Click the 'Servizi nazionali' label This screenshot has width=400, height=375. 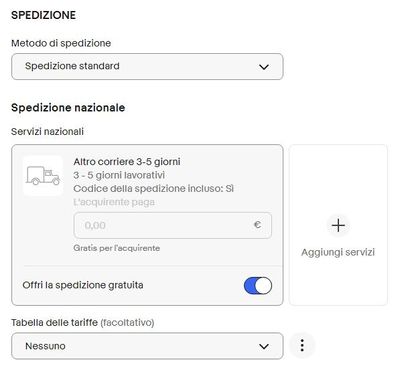click(x=47, y=132)
